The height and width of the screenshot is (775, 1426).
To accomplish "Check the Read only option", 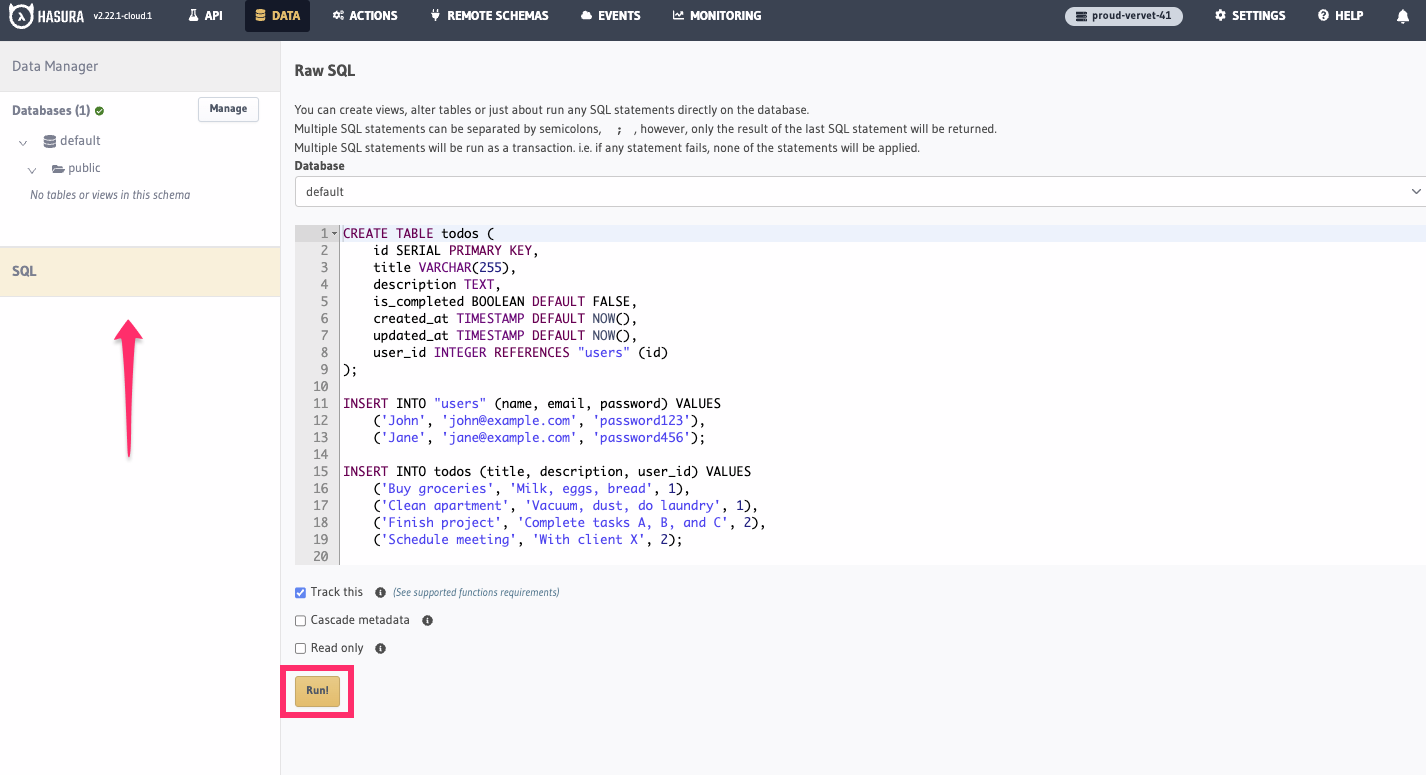I will pos(300,648).
